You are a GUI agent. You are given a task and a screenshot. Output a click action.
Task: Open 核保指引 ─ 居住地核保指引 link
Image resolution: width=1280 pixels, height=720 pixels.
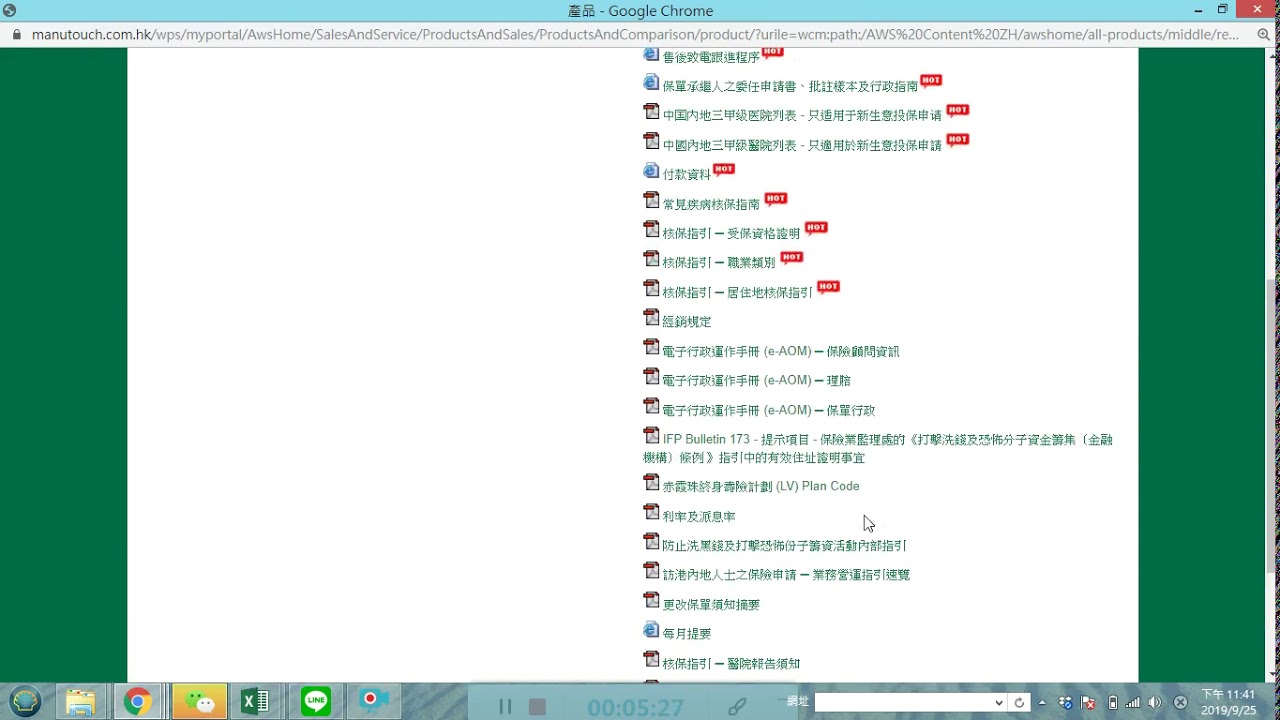click(x=737, y=292)
